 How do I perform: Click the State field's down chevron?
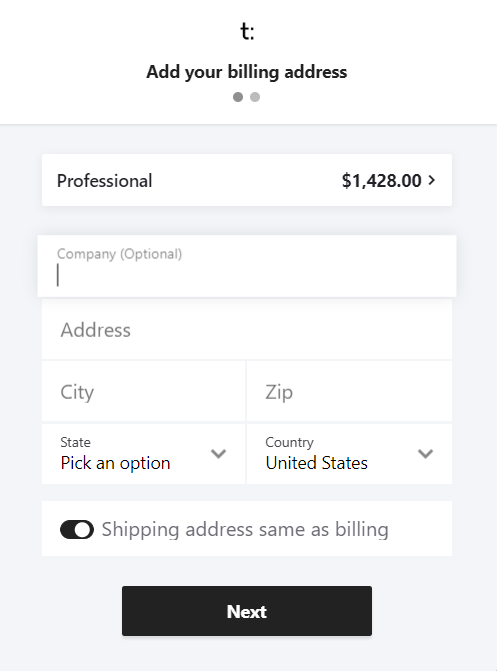219,454
